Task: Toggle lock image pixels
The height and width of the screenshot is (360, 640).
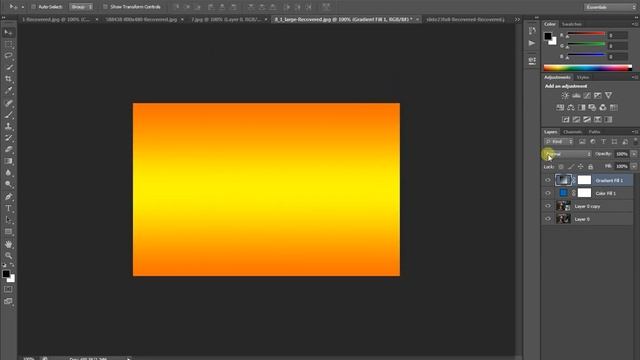Action: click(x=571, y=167)
